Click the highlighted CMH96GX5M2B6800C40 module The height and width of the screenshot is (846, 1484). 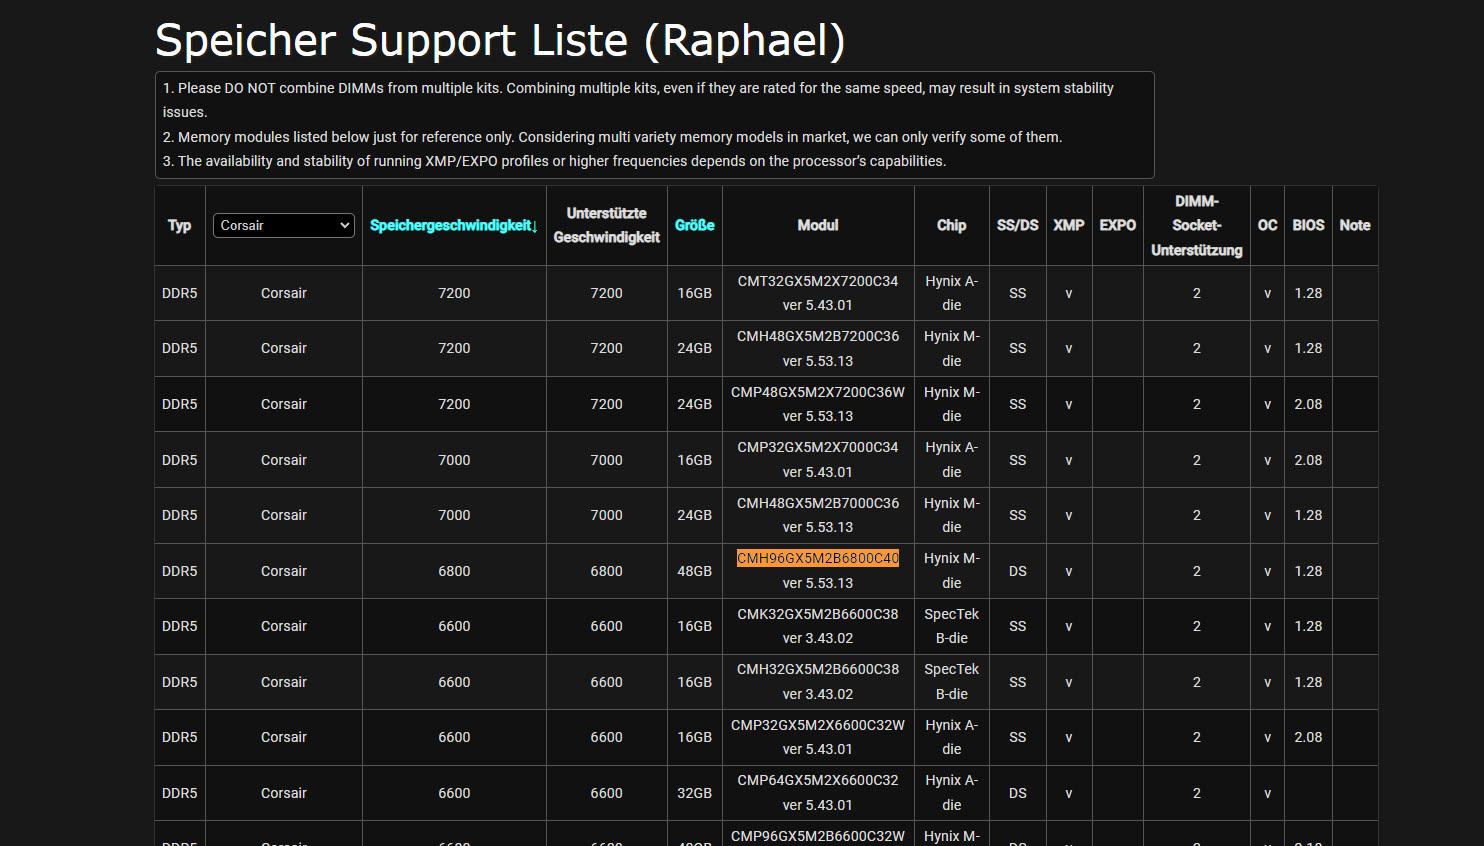coord(818,558)
